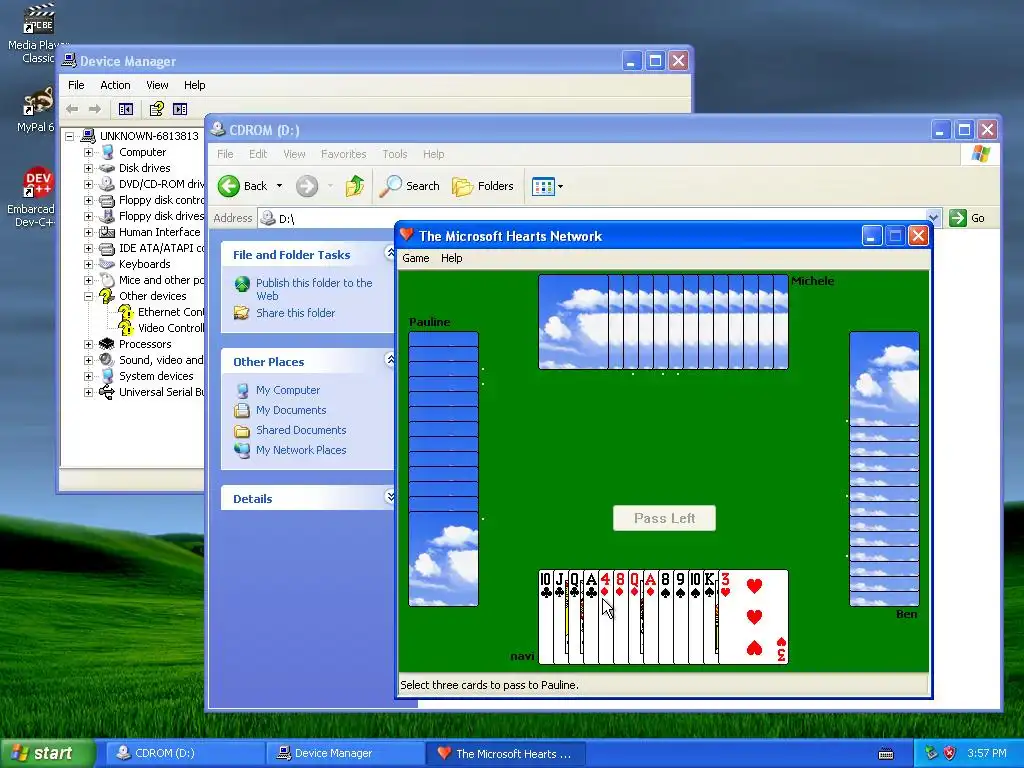1024x768 pixels.
Task: Open My Network Places link
Action: pos(301,450)
